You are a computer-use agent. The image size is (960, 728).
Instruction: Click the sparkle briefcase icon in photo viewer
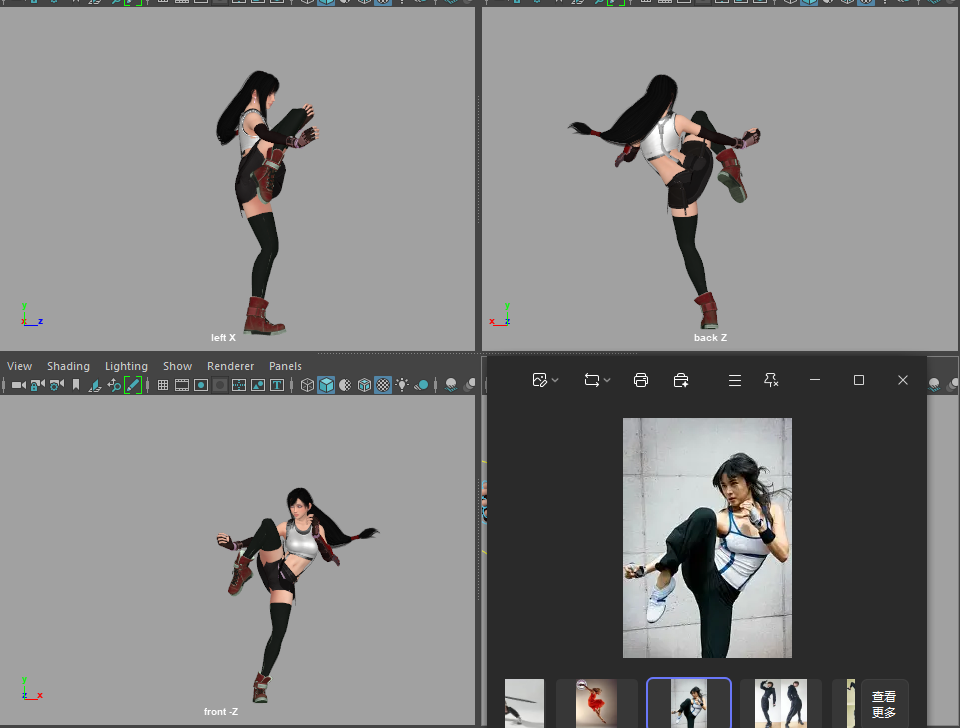pyautogui.click(x=681, y=380)
